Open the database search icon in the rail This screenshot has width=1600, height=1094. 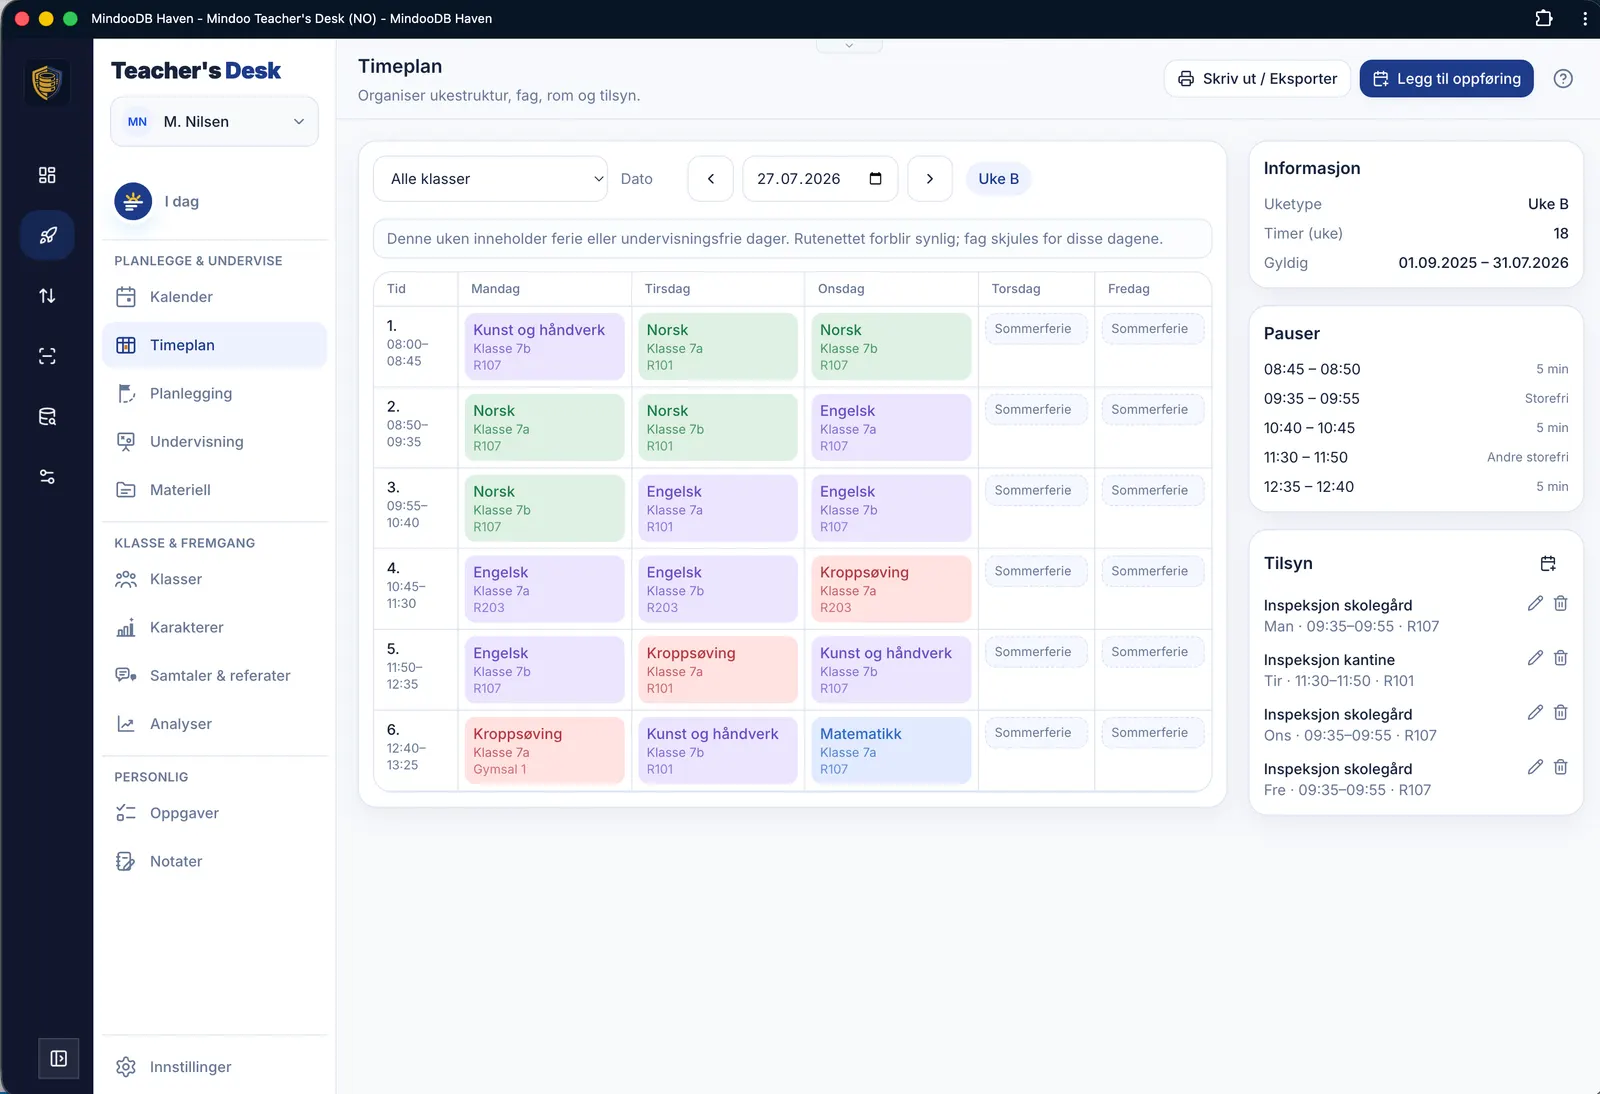[47, 417]
